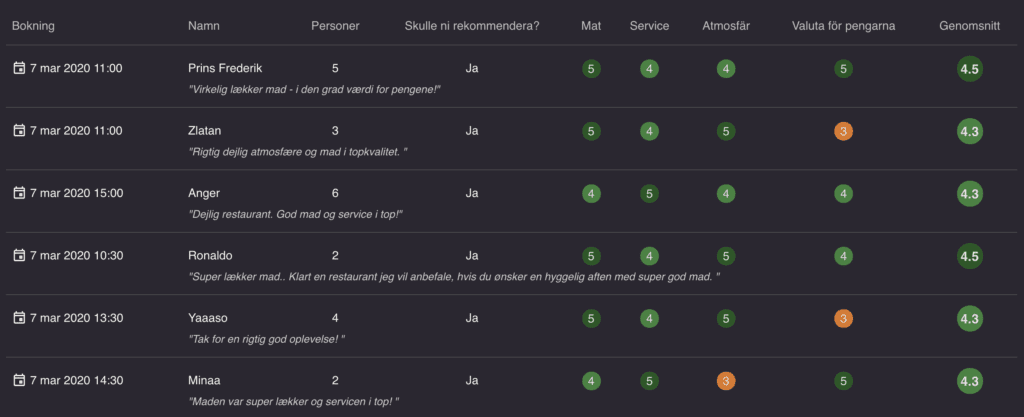Select Zlatan's orange value-for-money score badge

[x=843, y=131]
